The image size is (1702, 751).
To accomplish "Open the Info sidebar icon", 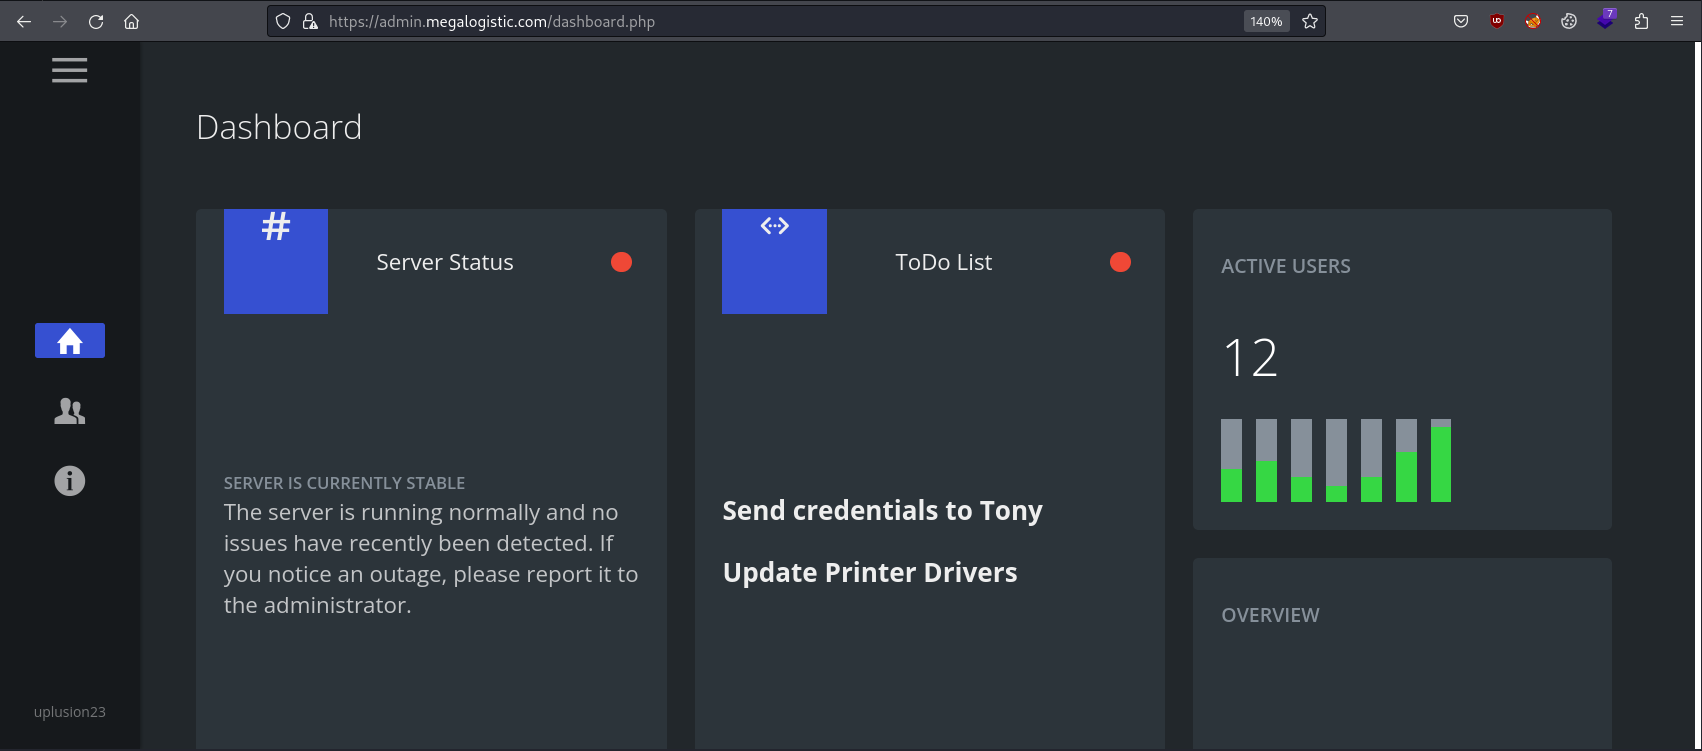I will [x=70, y=481].
